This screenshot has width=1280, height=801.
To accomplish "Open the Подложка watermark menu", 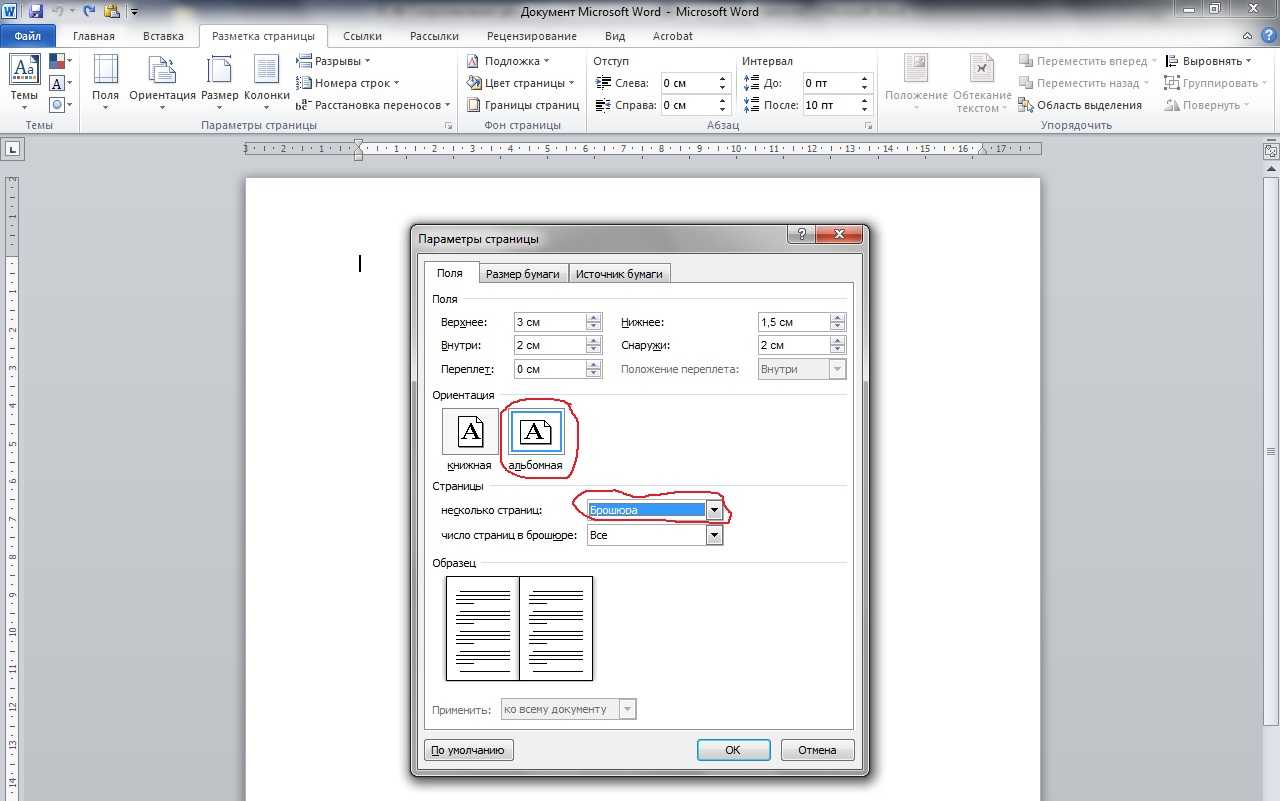I will 509,61.
